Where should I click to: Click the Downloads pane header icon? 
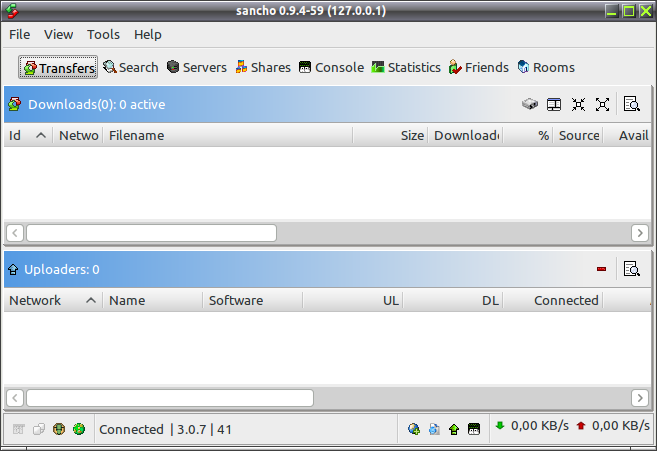point(15,104)
